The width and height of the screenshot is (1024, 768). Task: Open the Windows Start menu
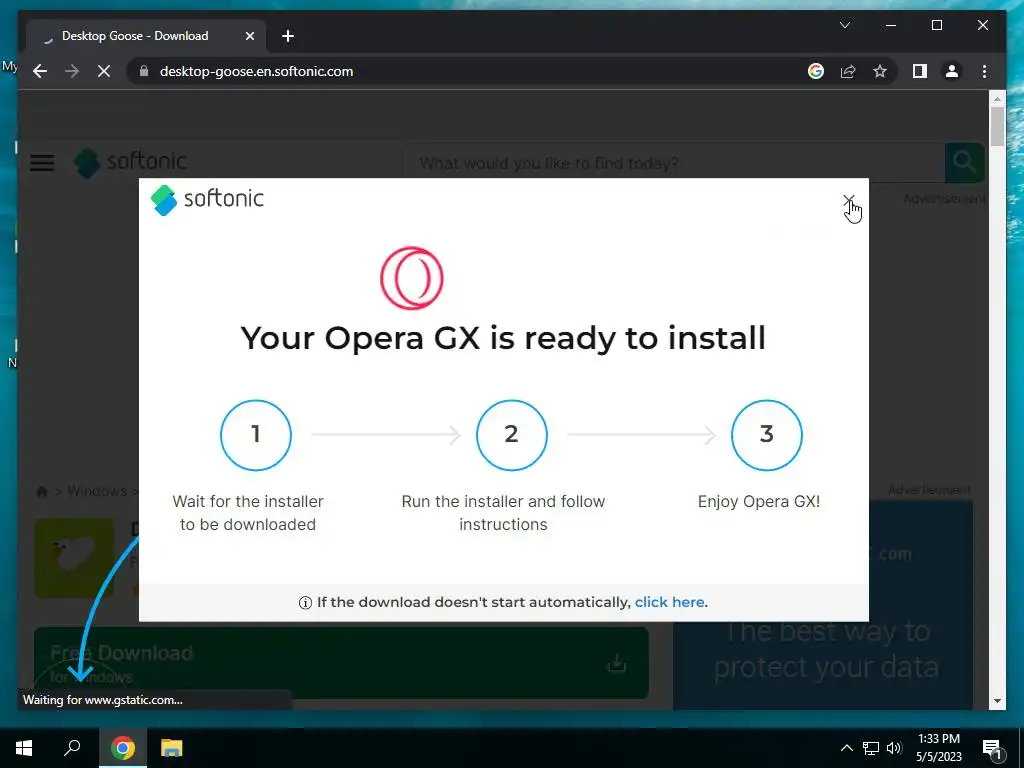(x=24, y=748)
